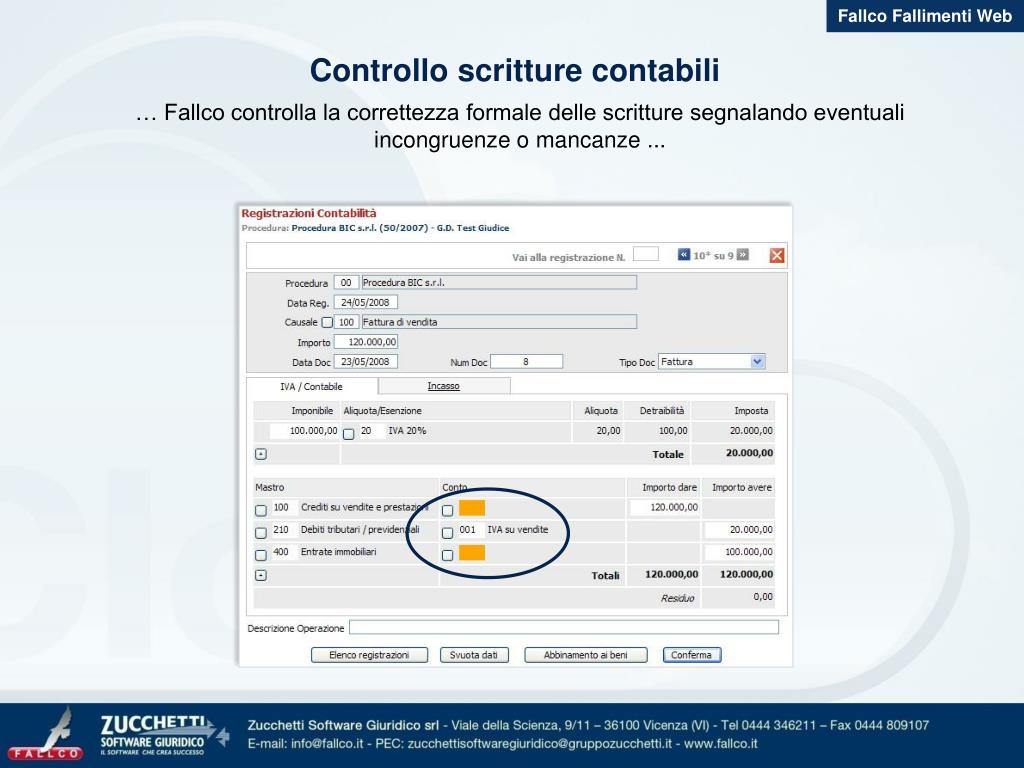1024x768 pixels.
Task: Add a Mastro row with the plus icon under Entrate immobiliari
Action: click(261, 575)
